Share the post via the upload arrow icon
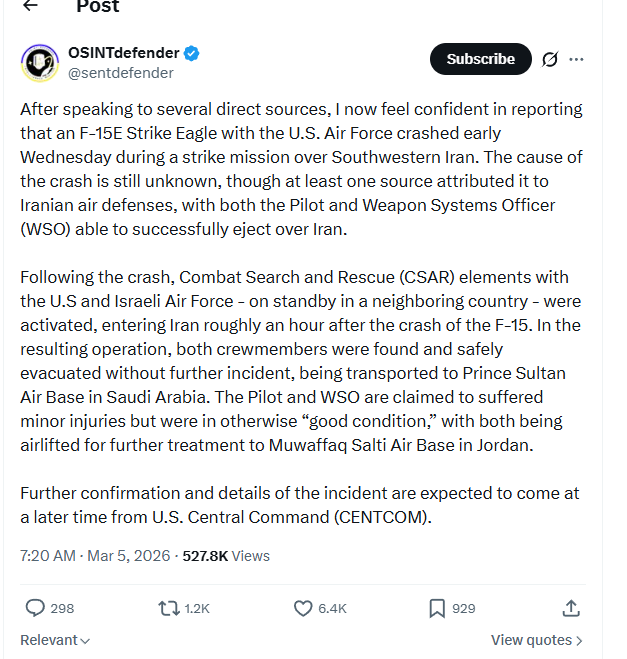 coord(571,608)
